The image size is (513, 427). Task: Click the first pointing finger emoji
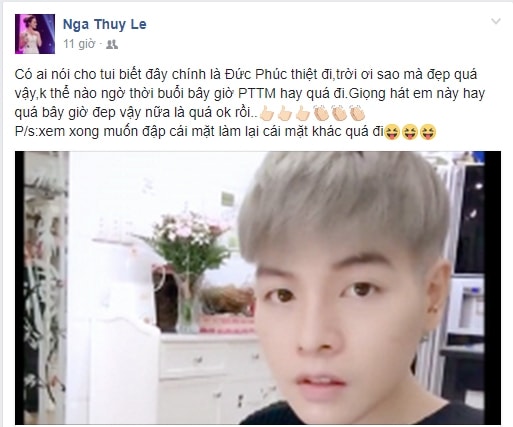point(267,114)
